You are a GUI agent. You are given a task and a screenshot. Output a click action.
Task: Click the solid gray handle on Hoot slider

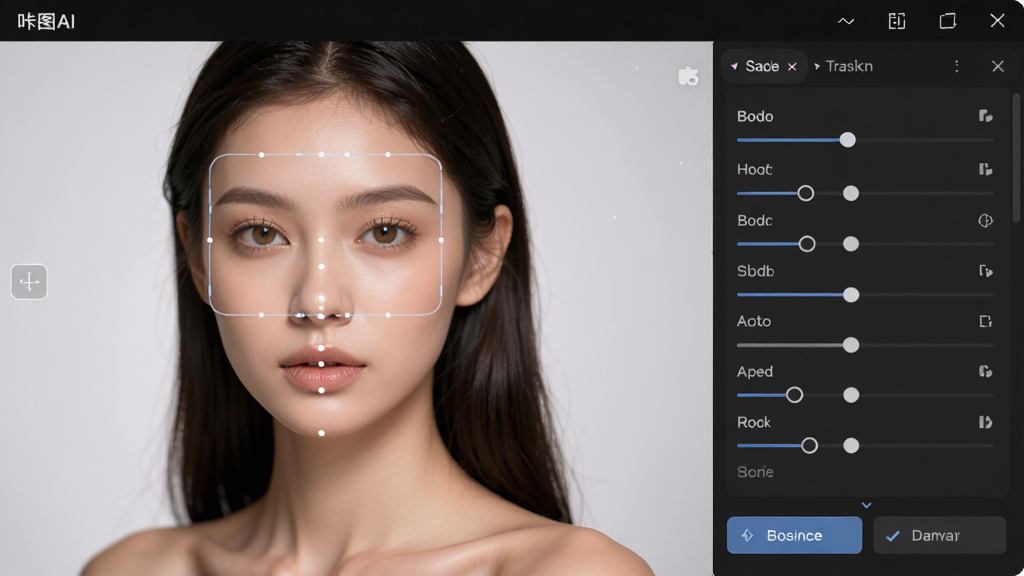851,193
